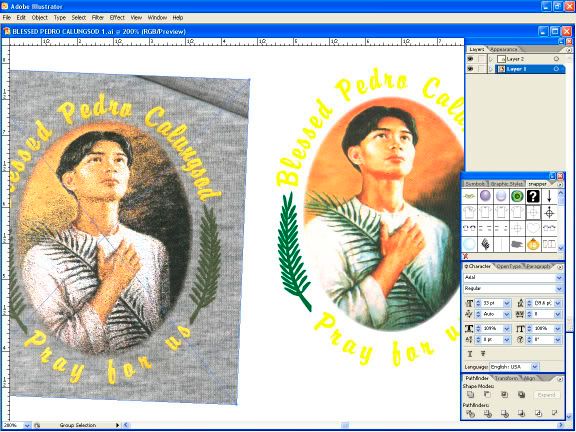Viewport: 576px width, 432px height.
Task: Click Layer 1 target circle
Action: point(556,69)
